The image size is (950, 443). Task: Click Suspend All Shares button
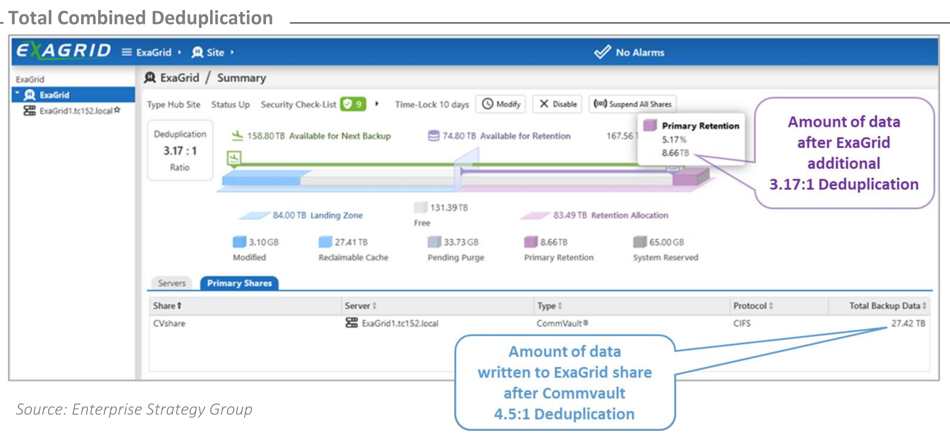click(633, 104)
